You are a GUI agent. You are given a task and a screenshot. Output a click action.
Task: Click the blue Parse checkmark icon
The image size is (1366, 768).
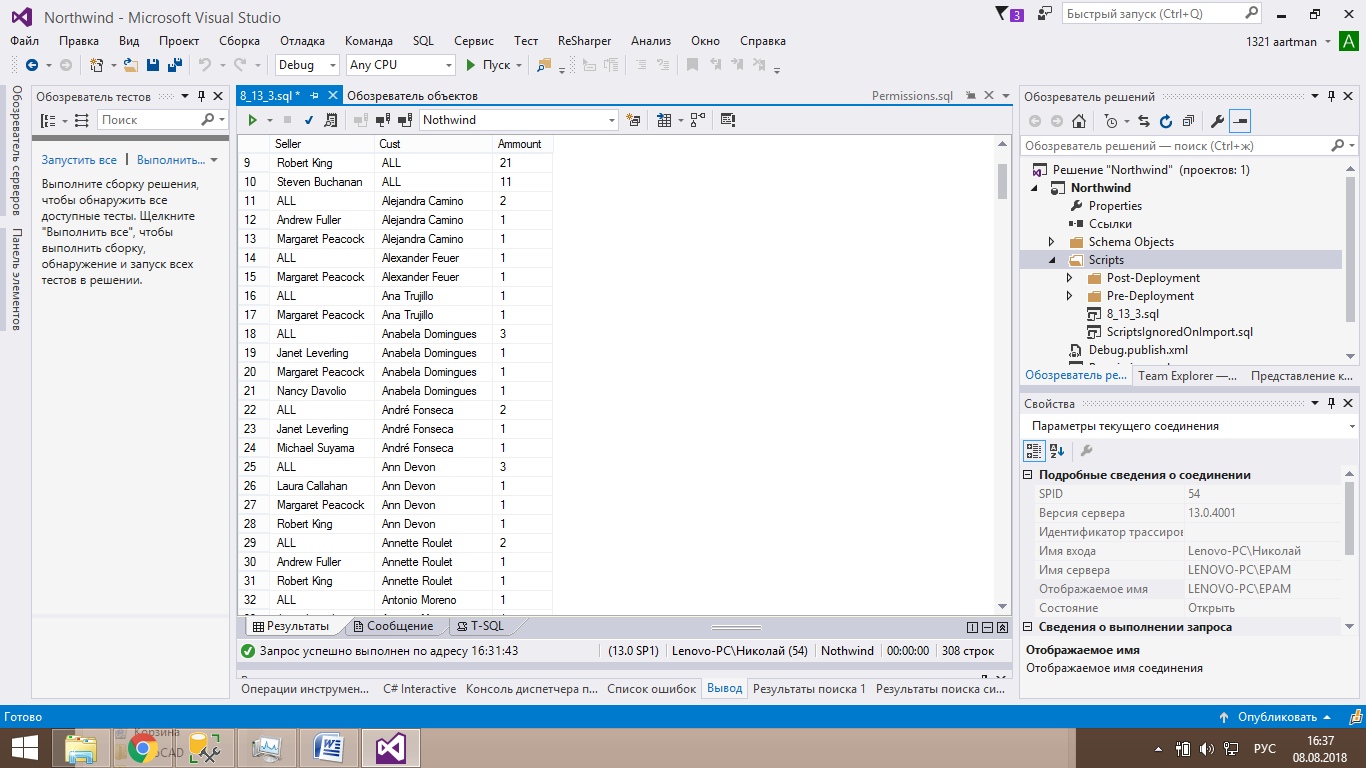coord(309,120)
